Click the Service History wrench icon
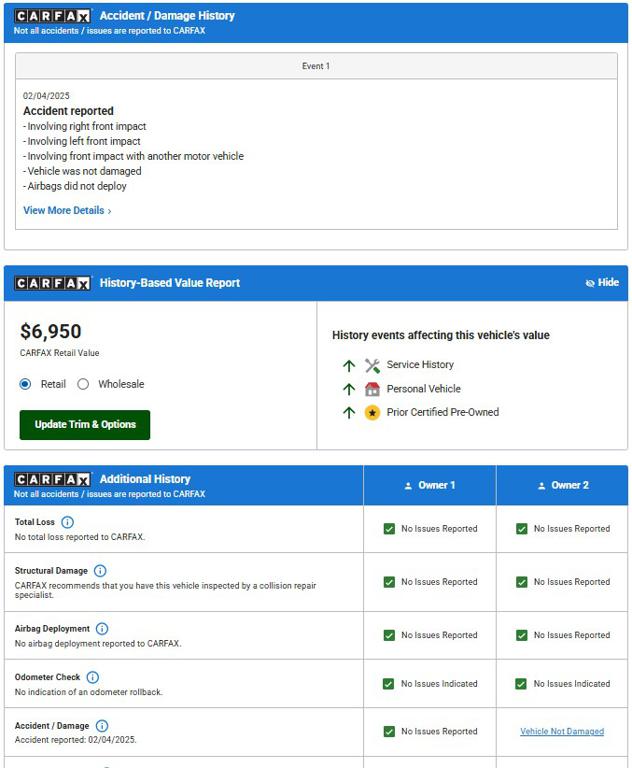 [372, 365]
